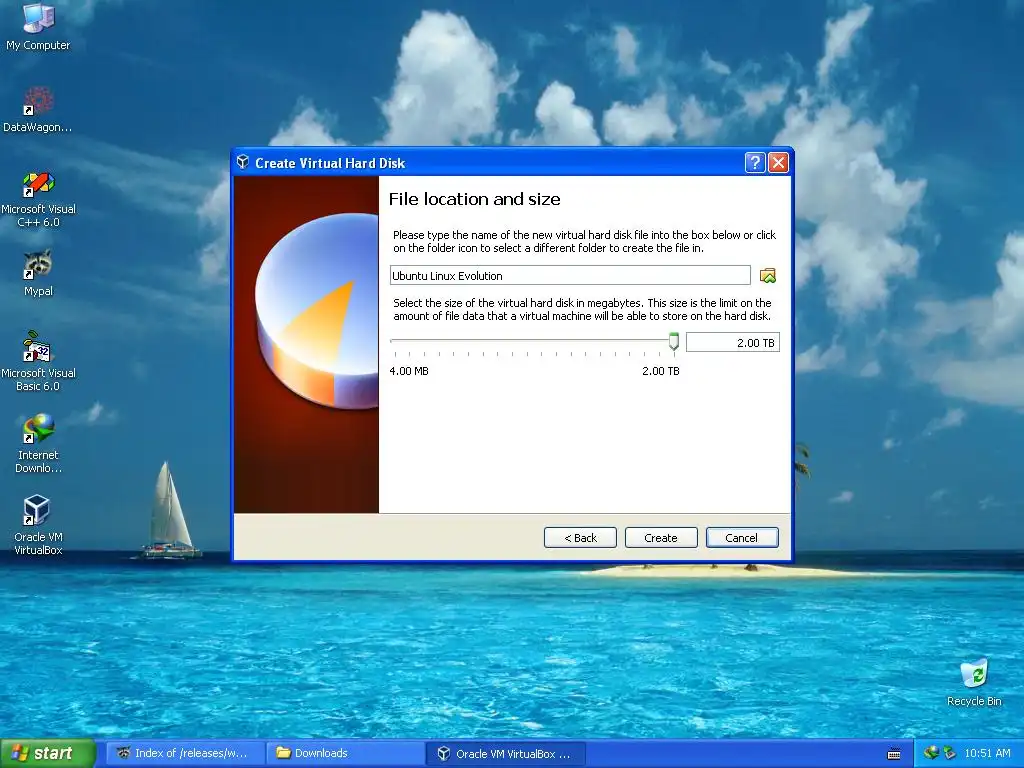Open the Windows Start menu
The height and width of the screenshot is (768, 1024).
[48, 753]
